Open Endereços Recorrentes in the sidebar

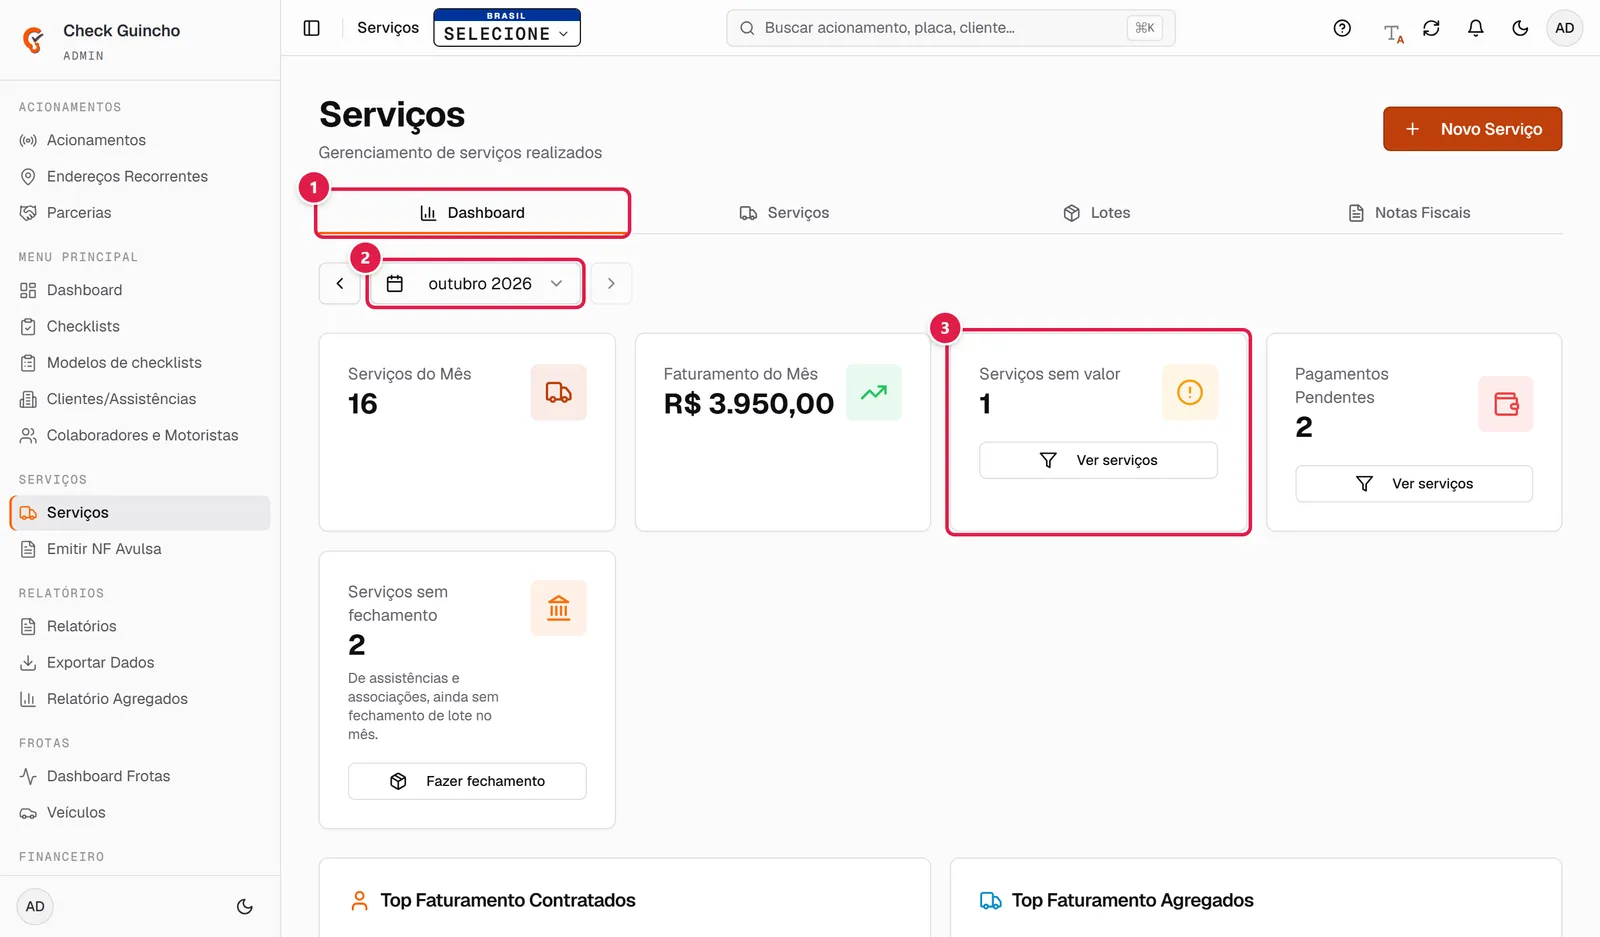tap(140, 177)
